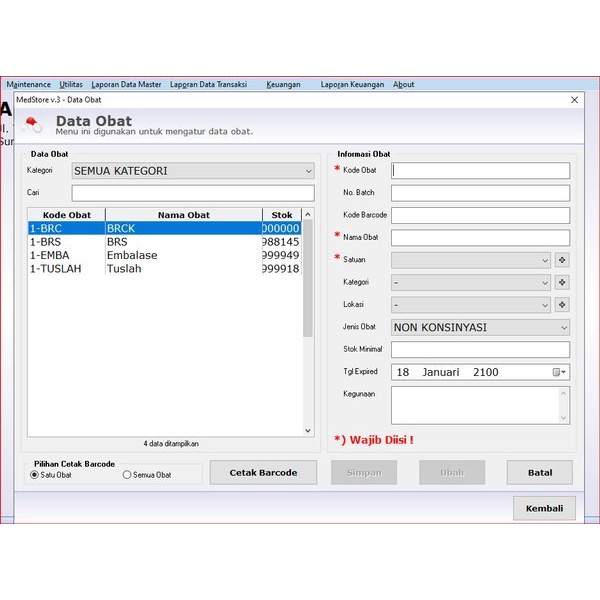Focus the Kode Barcode input field

pos(480,215)
